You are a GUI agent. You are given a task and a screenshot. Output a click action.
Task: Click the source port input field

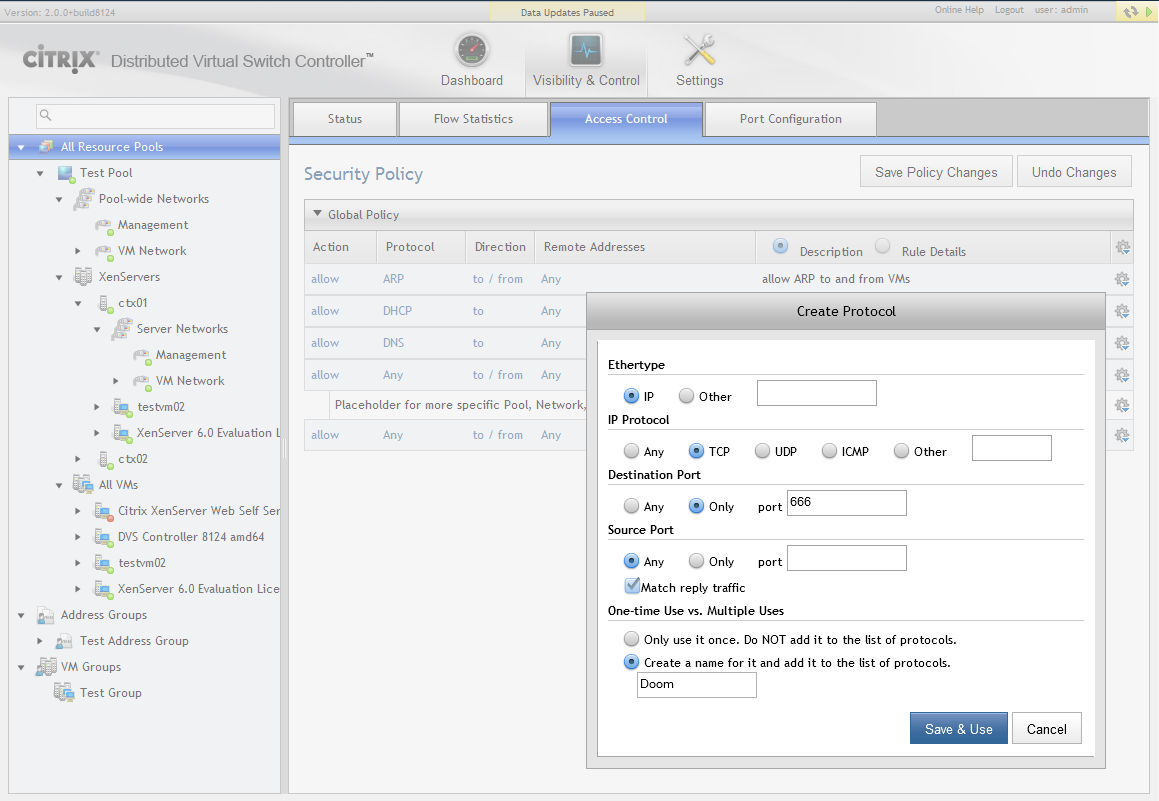pos(846,558)
